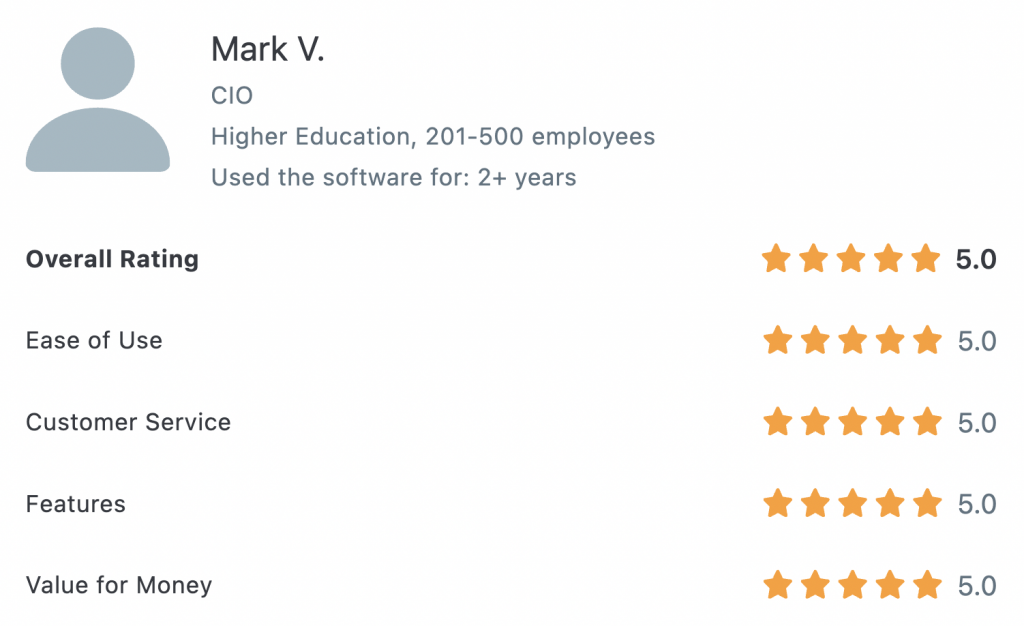Image resolution: width=1024 pixels, height=626 pixels.
Task: Click the third star of Ease of Use
Action: pyautogui.click(x=853, y=340)
